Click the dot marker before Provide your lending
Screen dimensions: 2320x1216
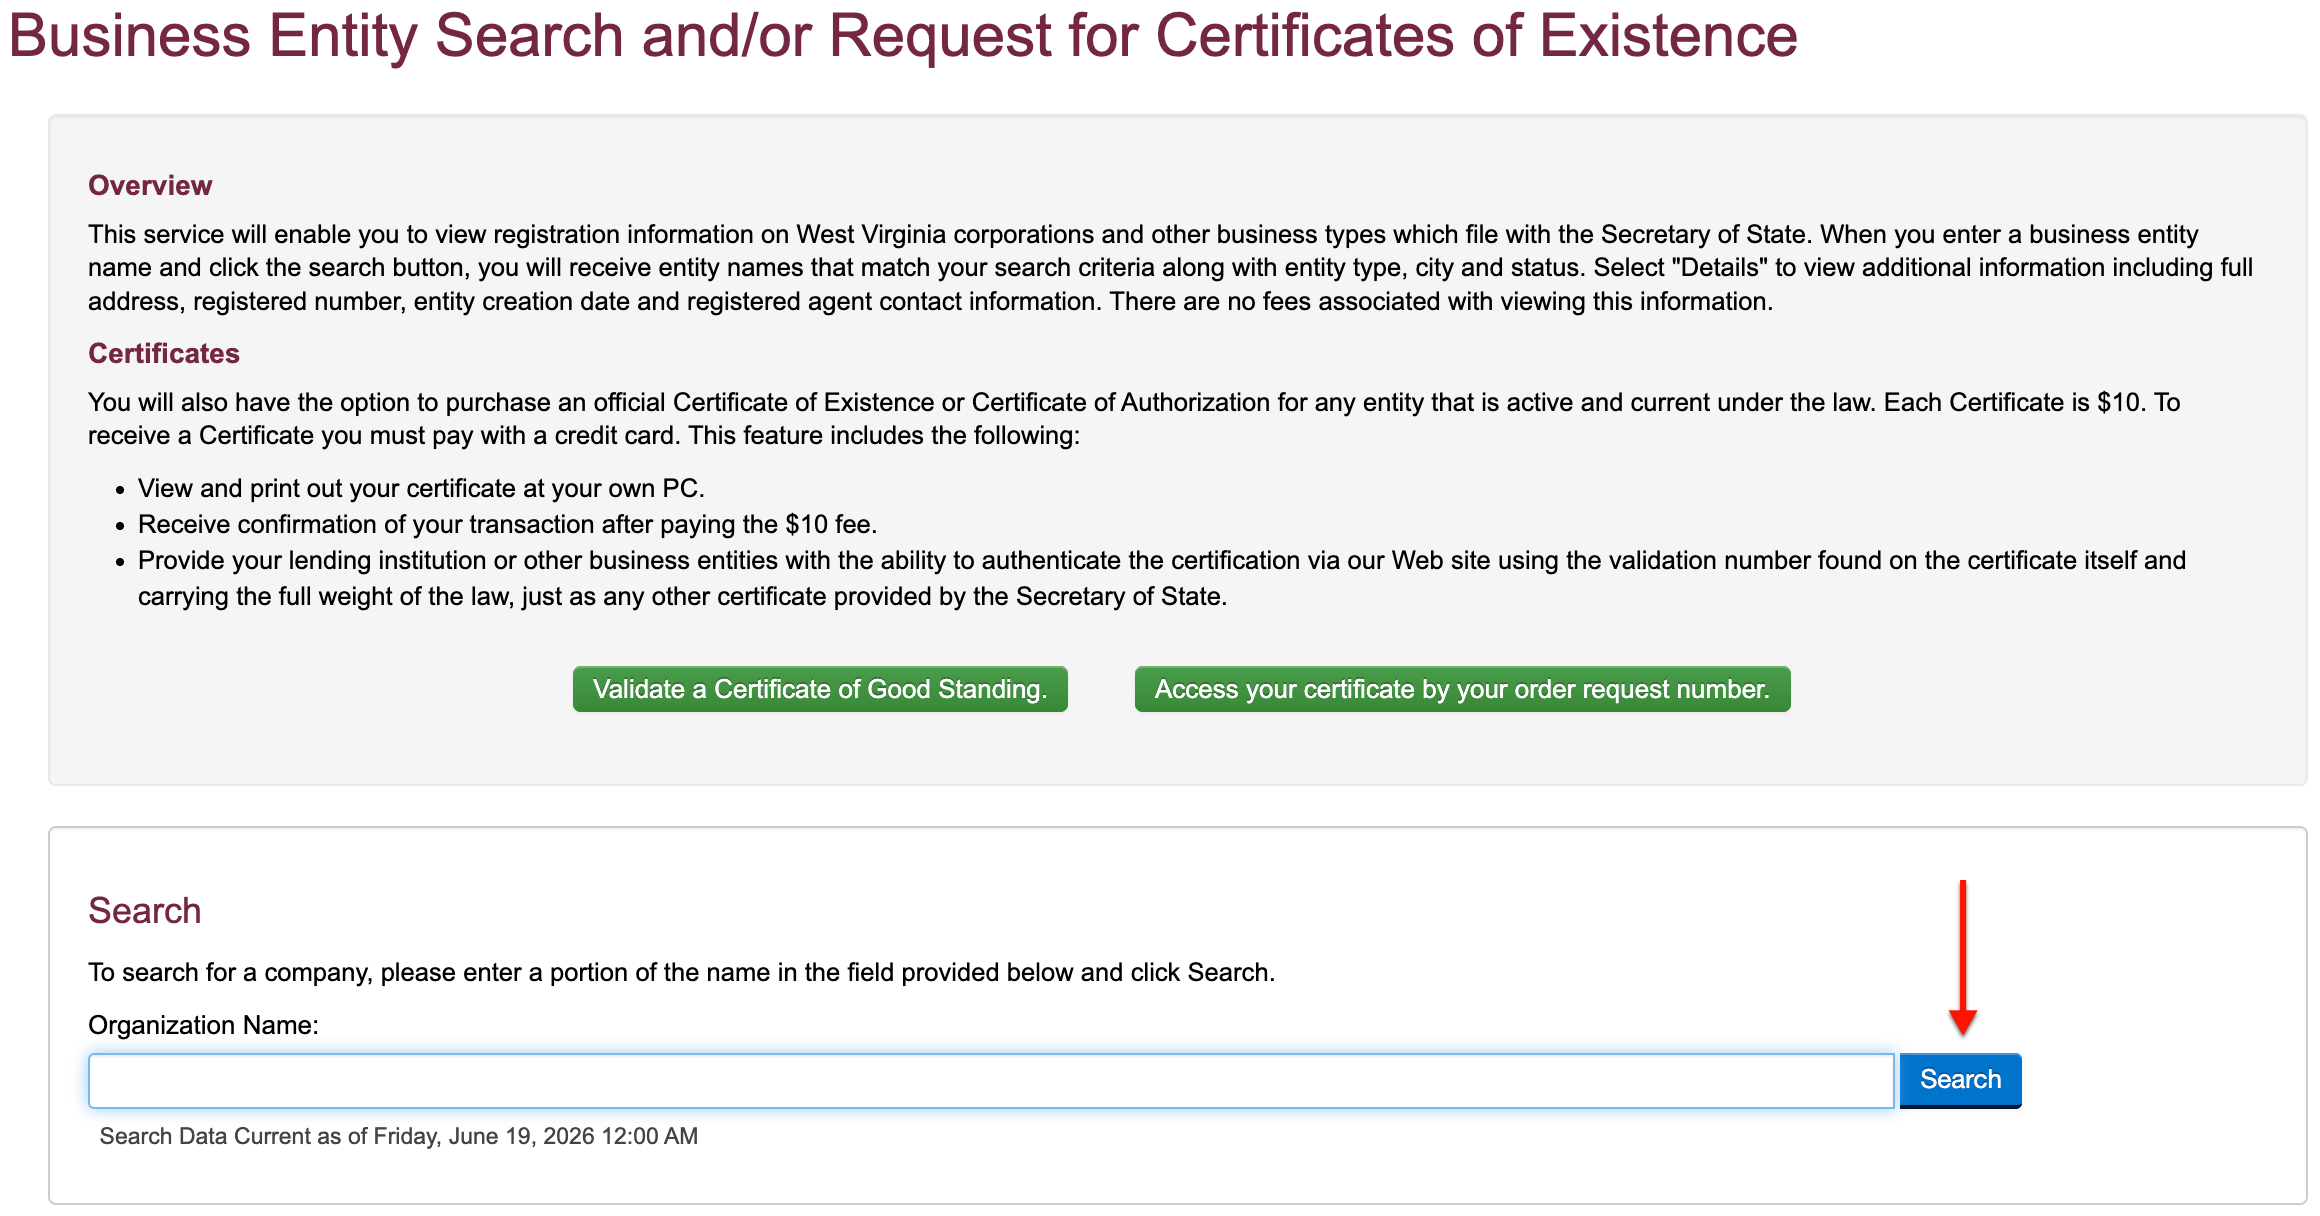pos(120,562)
